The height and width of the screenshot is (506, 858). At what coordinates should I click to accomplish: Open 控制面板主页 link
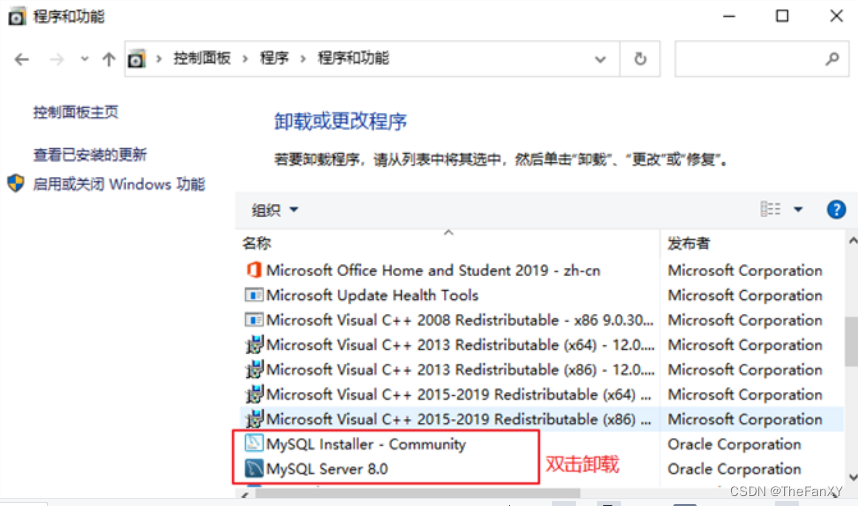click(76, 112)
